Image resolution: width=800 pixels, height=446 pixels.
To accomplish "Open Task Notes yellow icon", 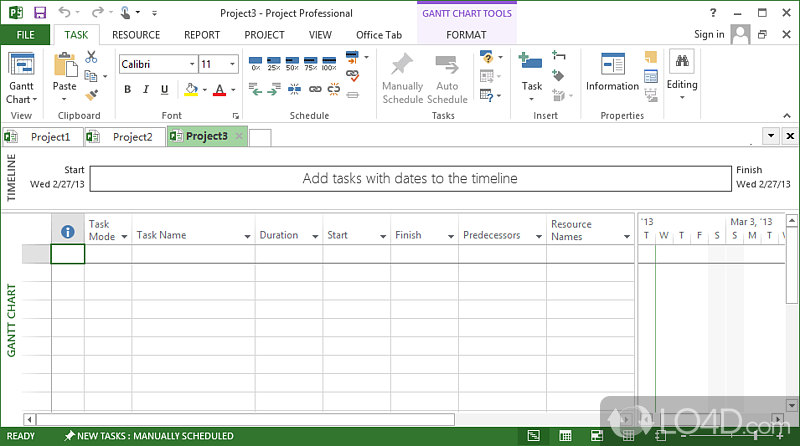I will tap(651, 57).
